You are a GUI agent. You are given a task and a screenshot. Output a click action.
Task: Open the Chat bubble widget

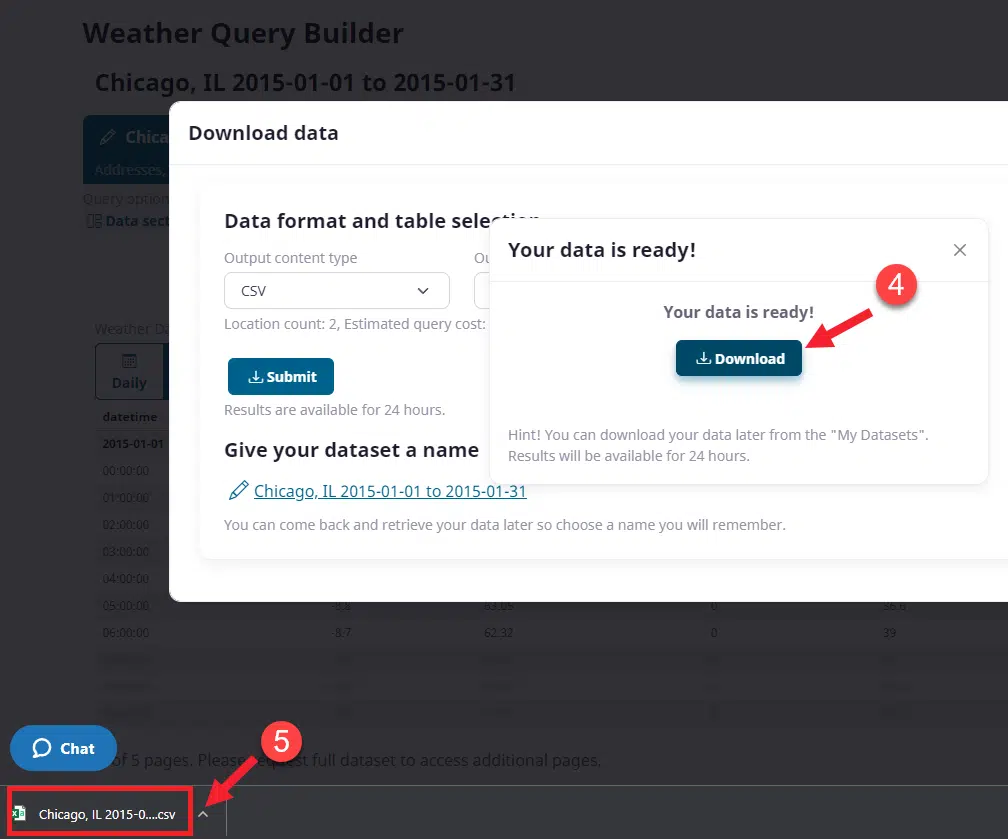pyautogui.click(x=63, y=748)
